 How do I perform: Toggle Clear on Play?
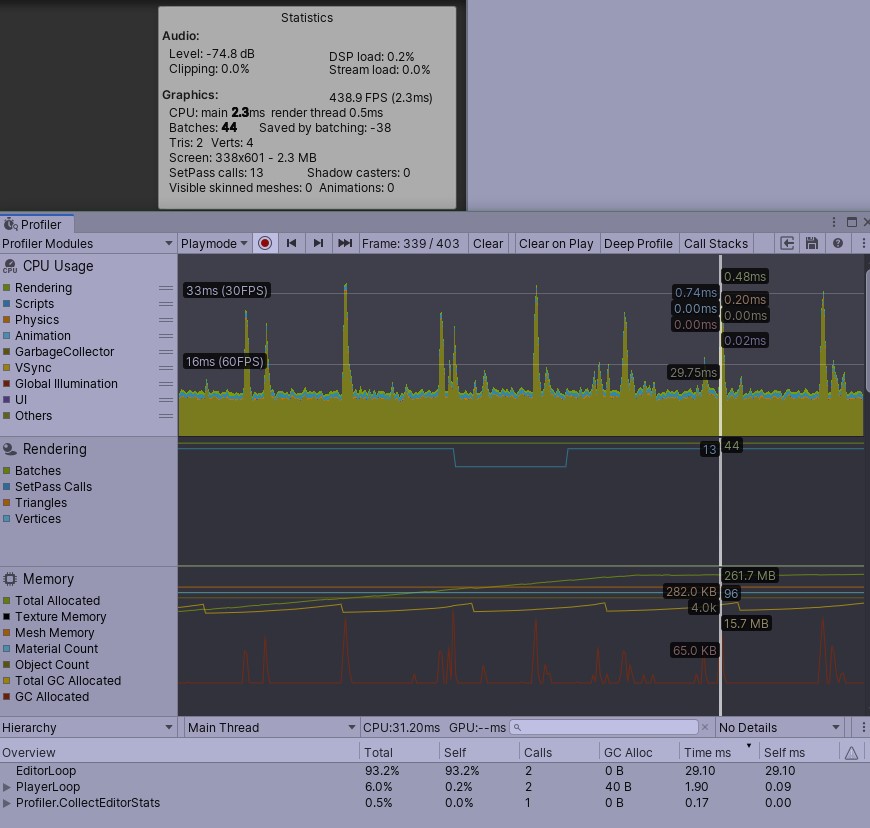click(556, 243)
